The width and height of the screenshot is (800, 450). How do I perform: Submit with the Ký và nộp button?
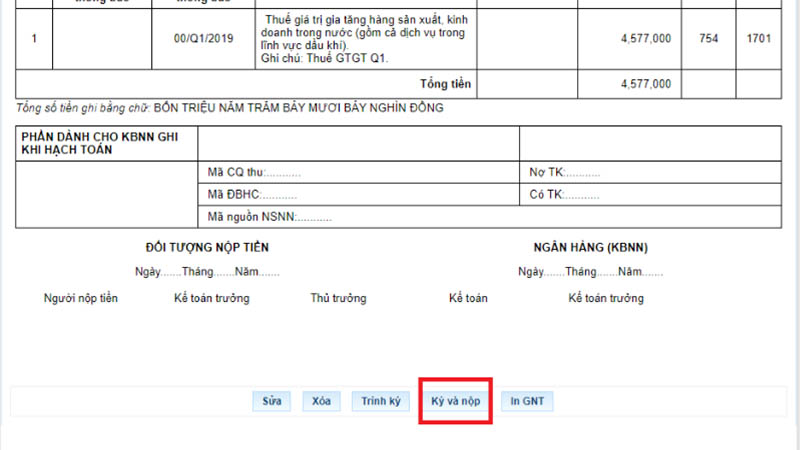[x=455, y=401]
